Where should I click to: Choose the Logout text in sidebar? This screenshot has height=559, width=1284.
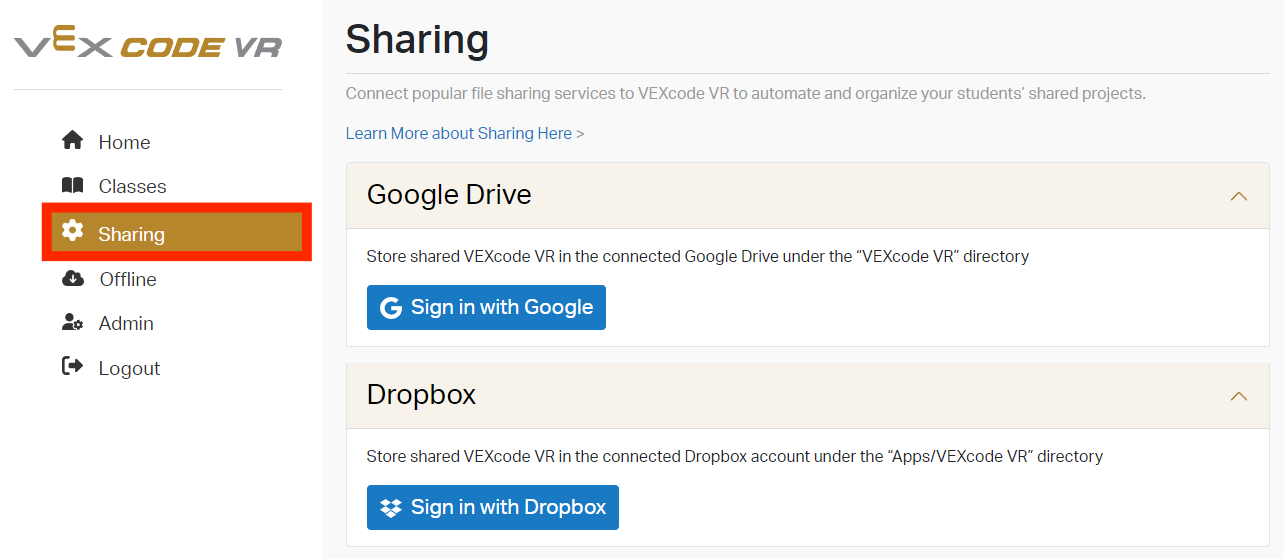pyautogui.click(x=129, y=369)
